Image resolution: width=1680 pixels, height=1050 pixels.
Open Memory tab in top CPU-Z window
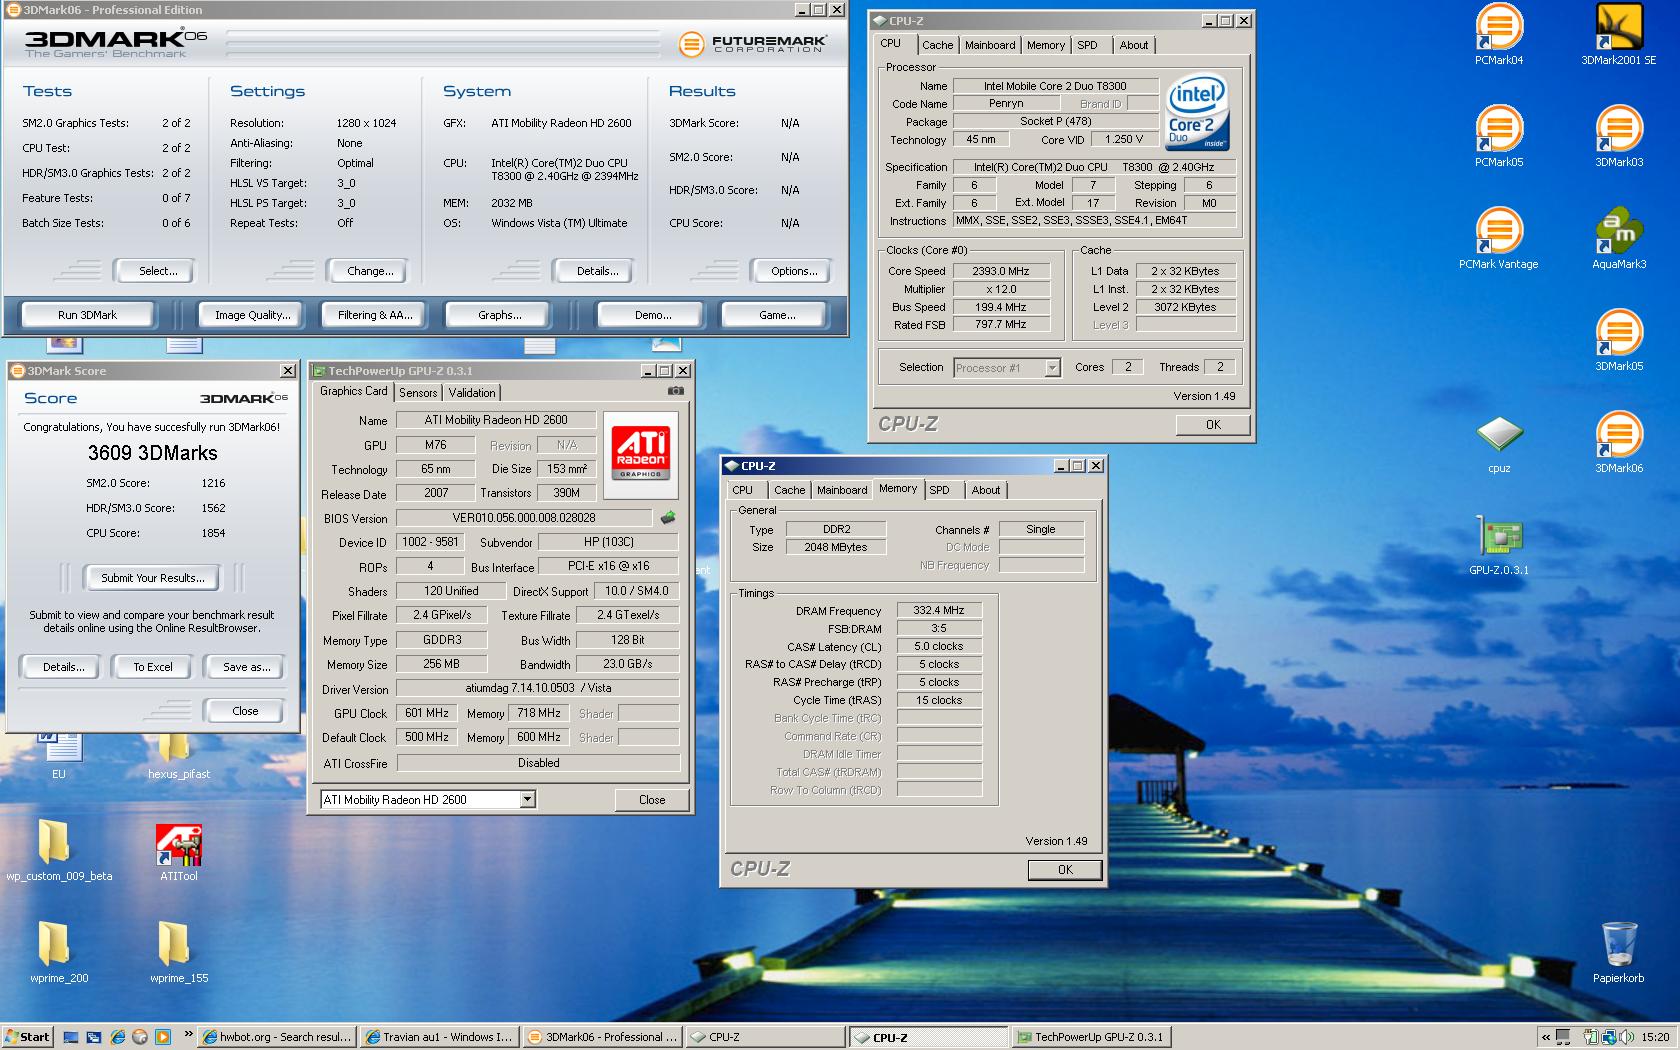[x=1045, y=45]
